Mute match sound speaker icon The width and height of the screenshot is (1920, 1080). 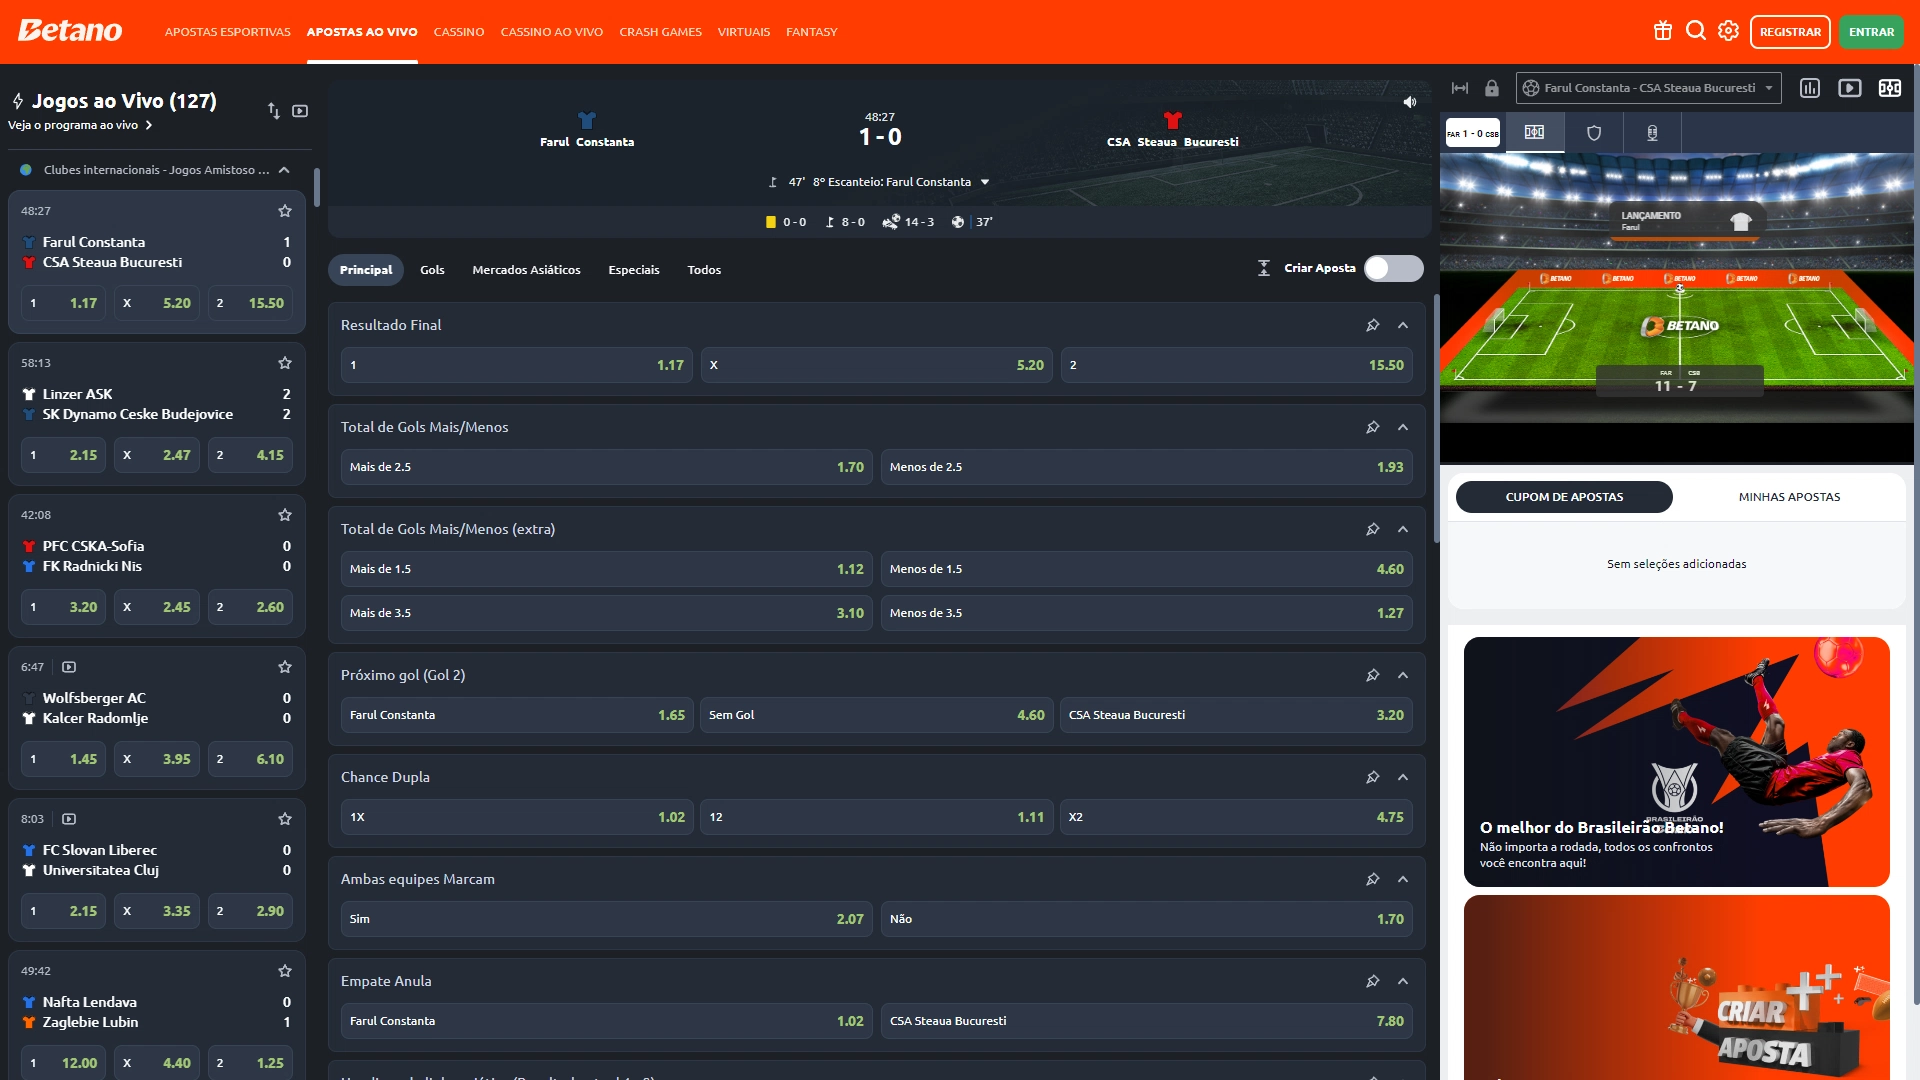[1410, 102]
